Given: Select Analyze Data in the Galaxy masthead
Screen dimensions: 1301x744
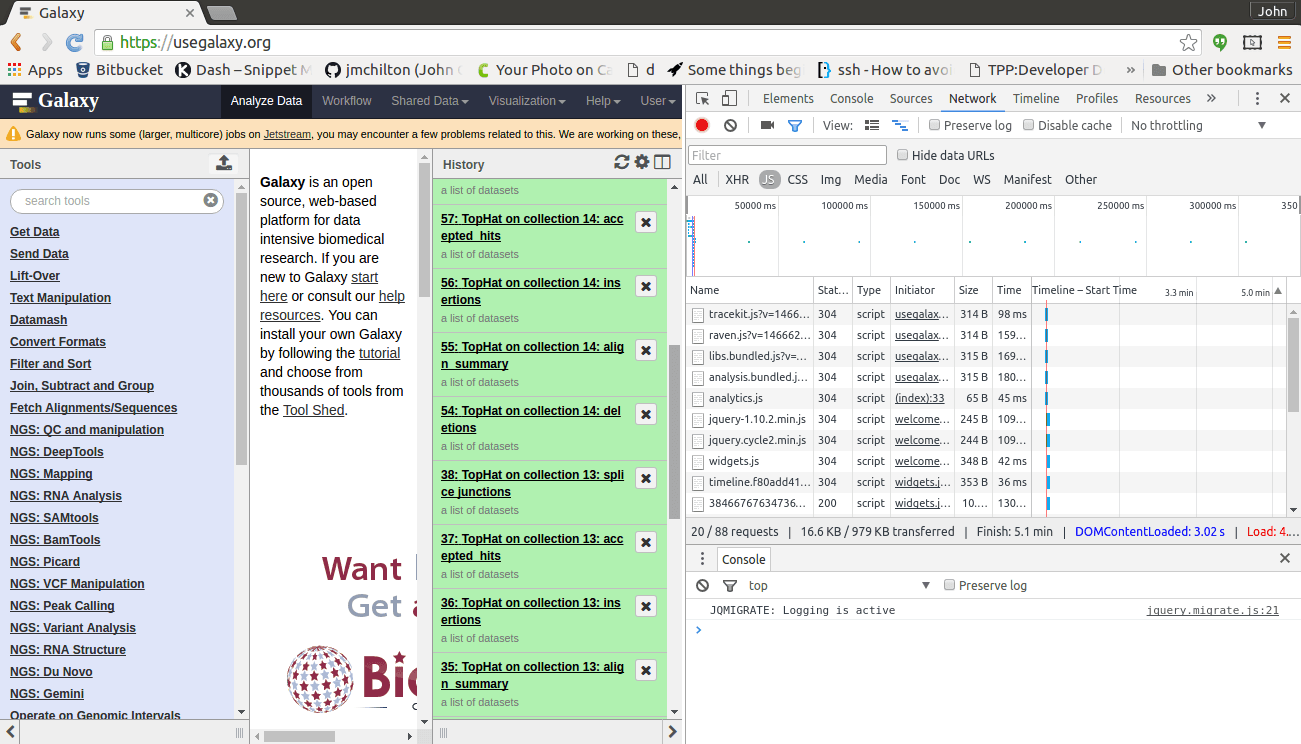Looking at the screenshot, I should [266, 101].
